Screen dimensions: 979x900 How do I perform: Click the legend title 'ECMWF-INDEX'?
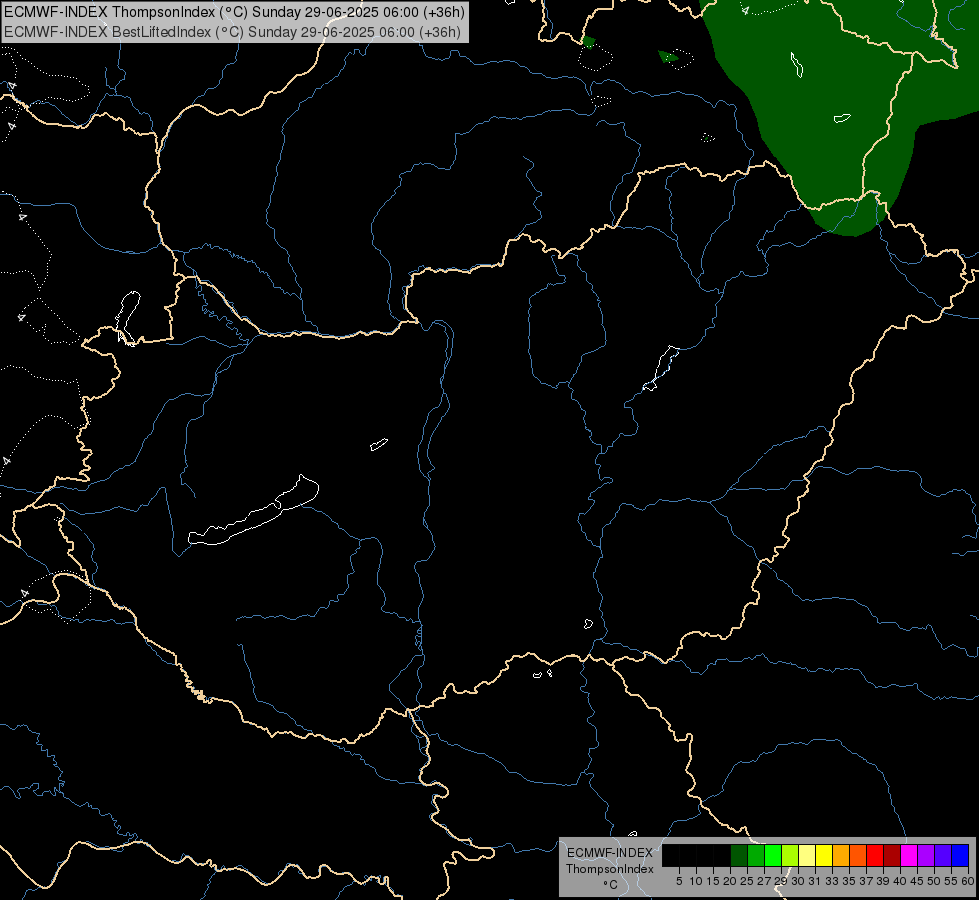pos(609,853)
